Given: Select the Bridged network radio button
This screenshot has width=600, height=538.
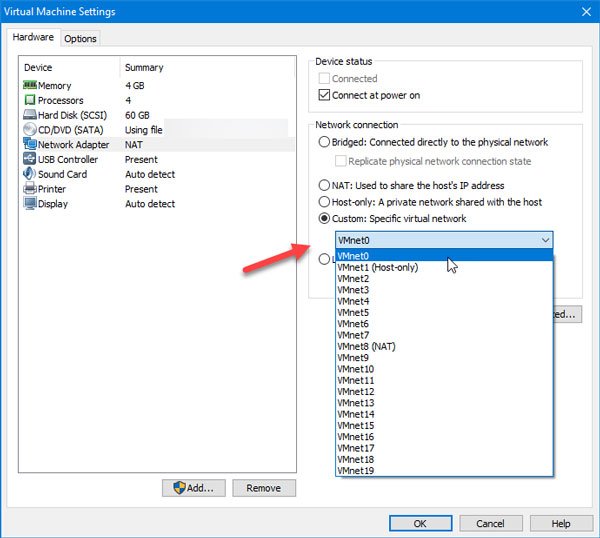Looking at the screenshot, I should (x=324, y=142).
